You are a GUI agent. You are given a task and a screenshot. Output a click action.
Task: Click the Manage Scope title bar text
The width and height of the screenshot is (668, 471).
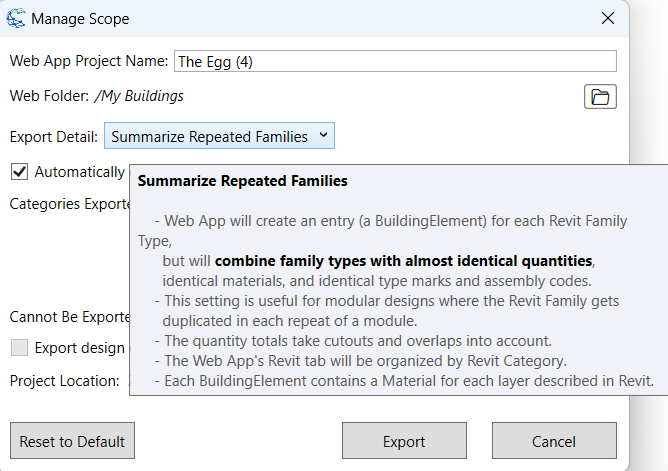point(80,18)
